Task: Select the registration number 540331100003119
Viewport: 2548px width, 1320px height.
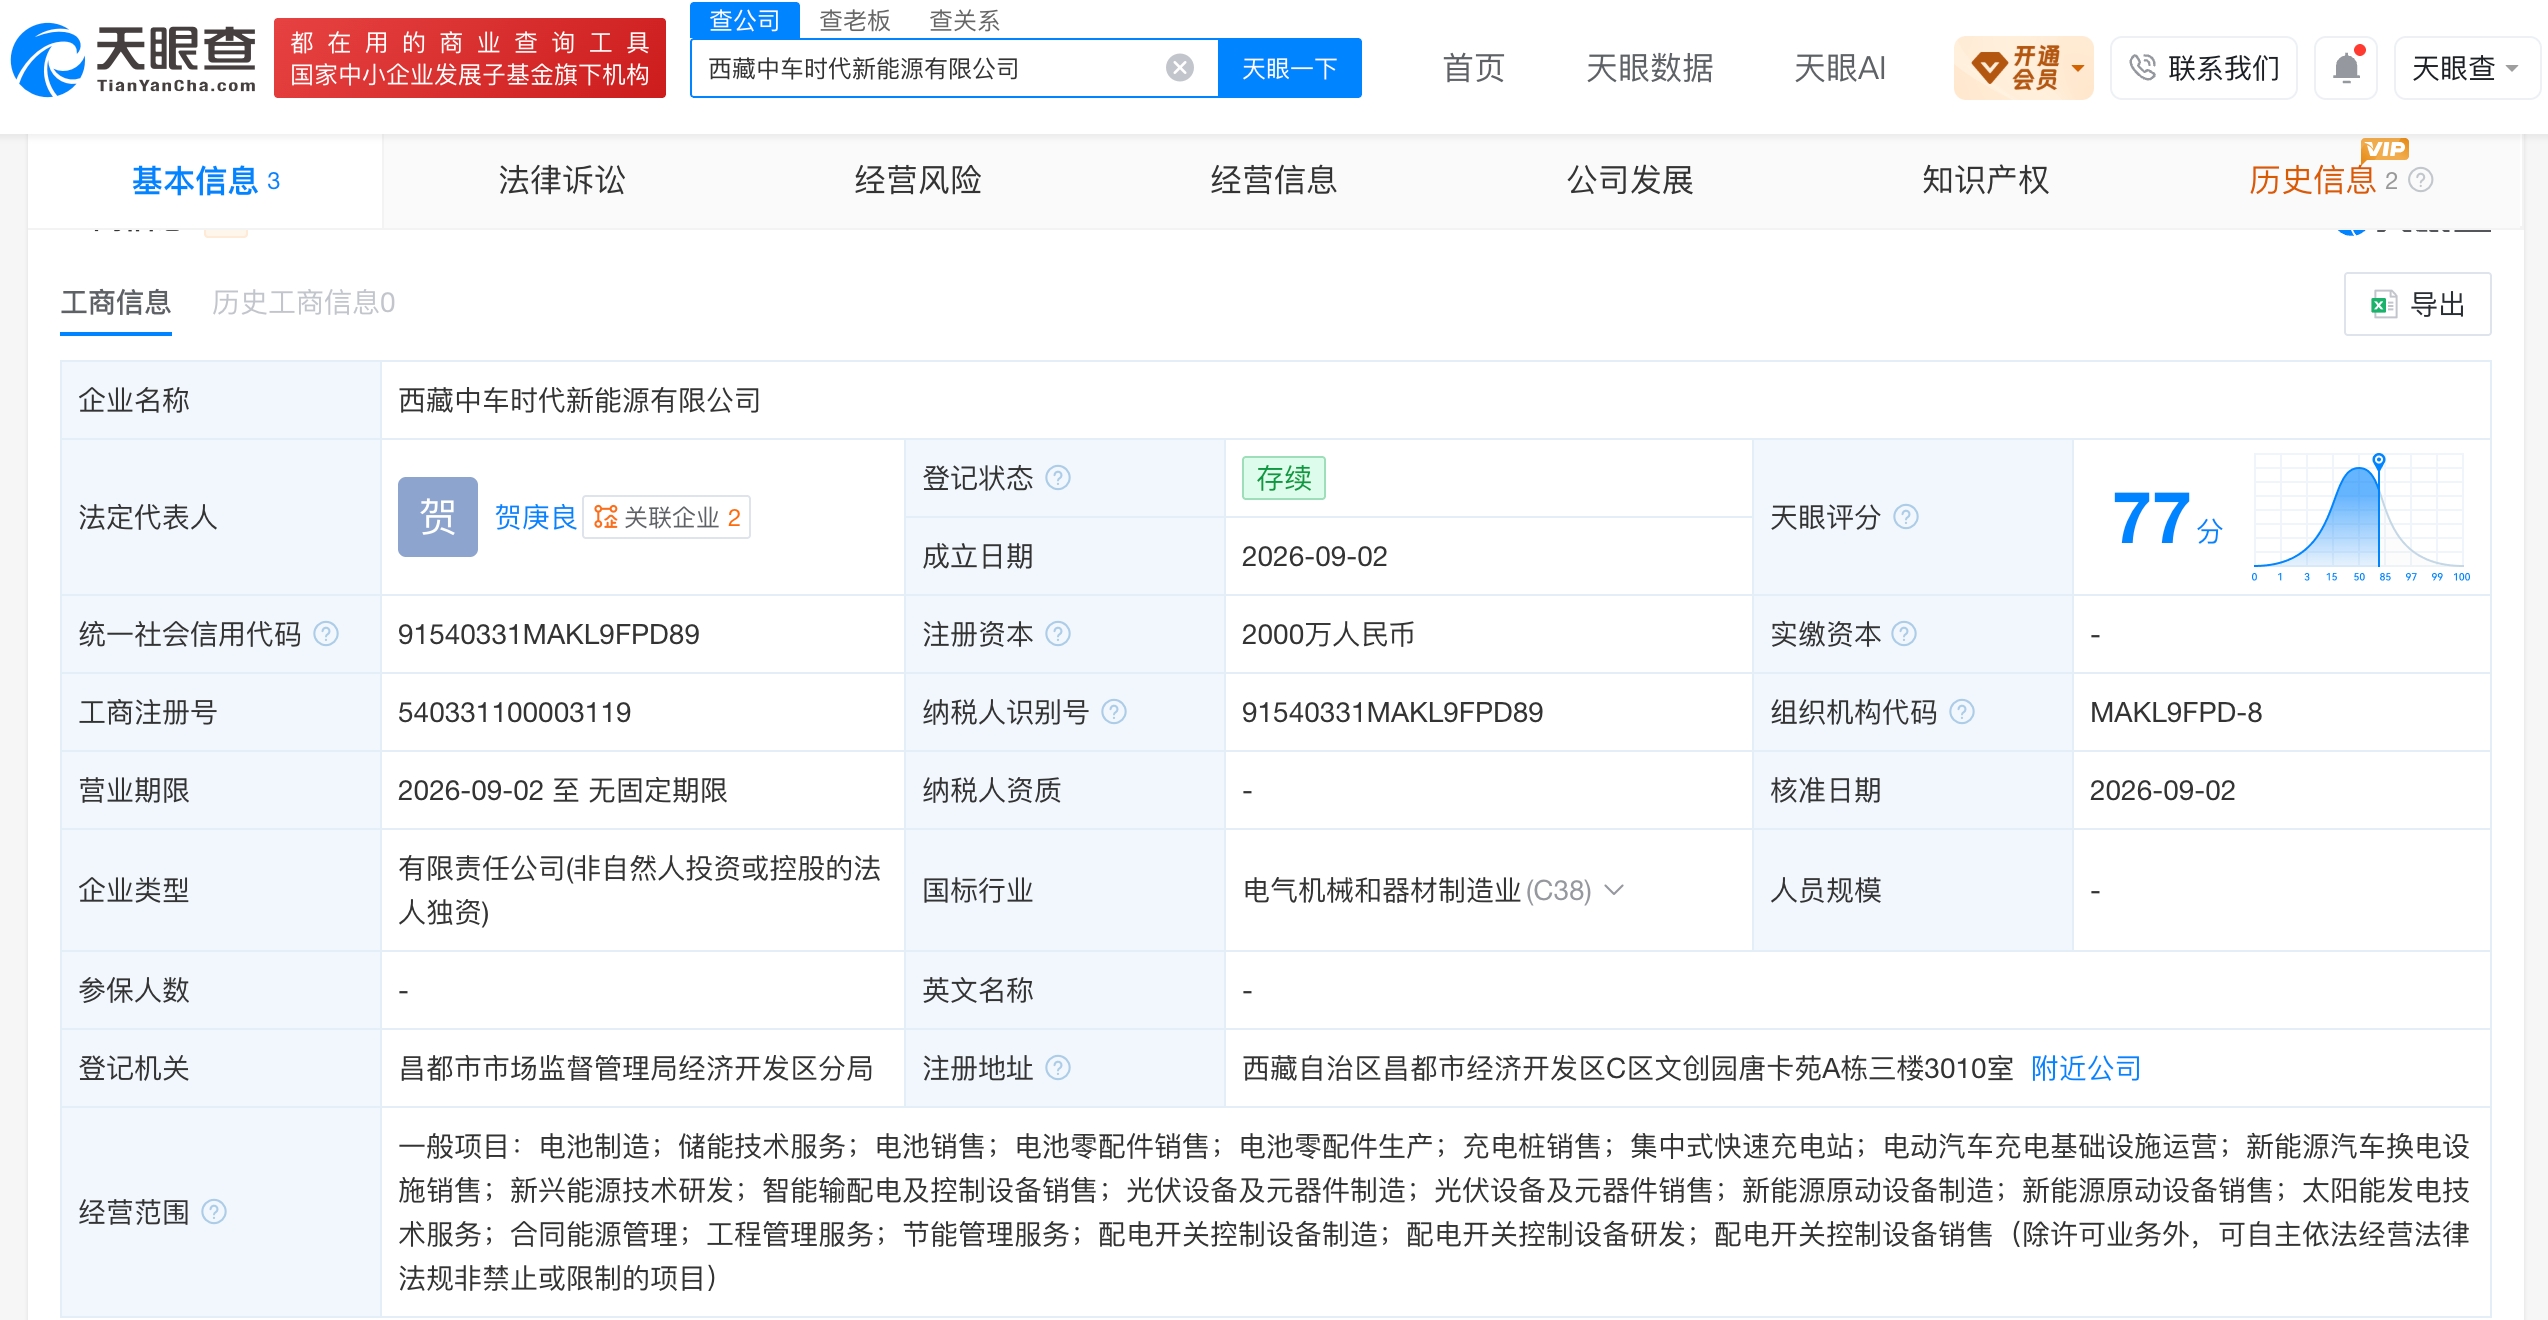Action: pos(514,712)
